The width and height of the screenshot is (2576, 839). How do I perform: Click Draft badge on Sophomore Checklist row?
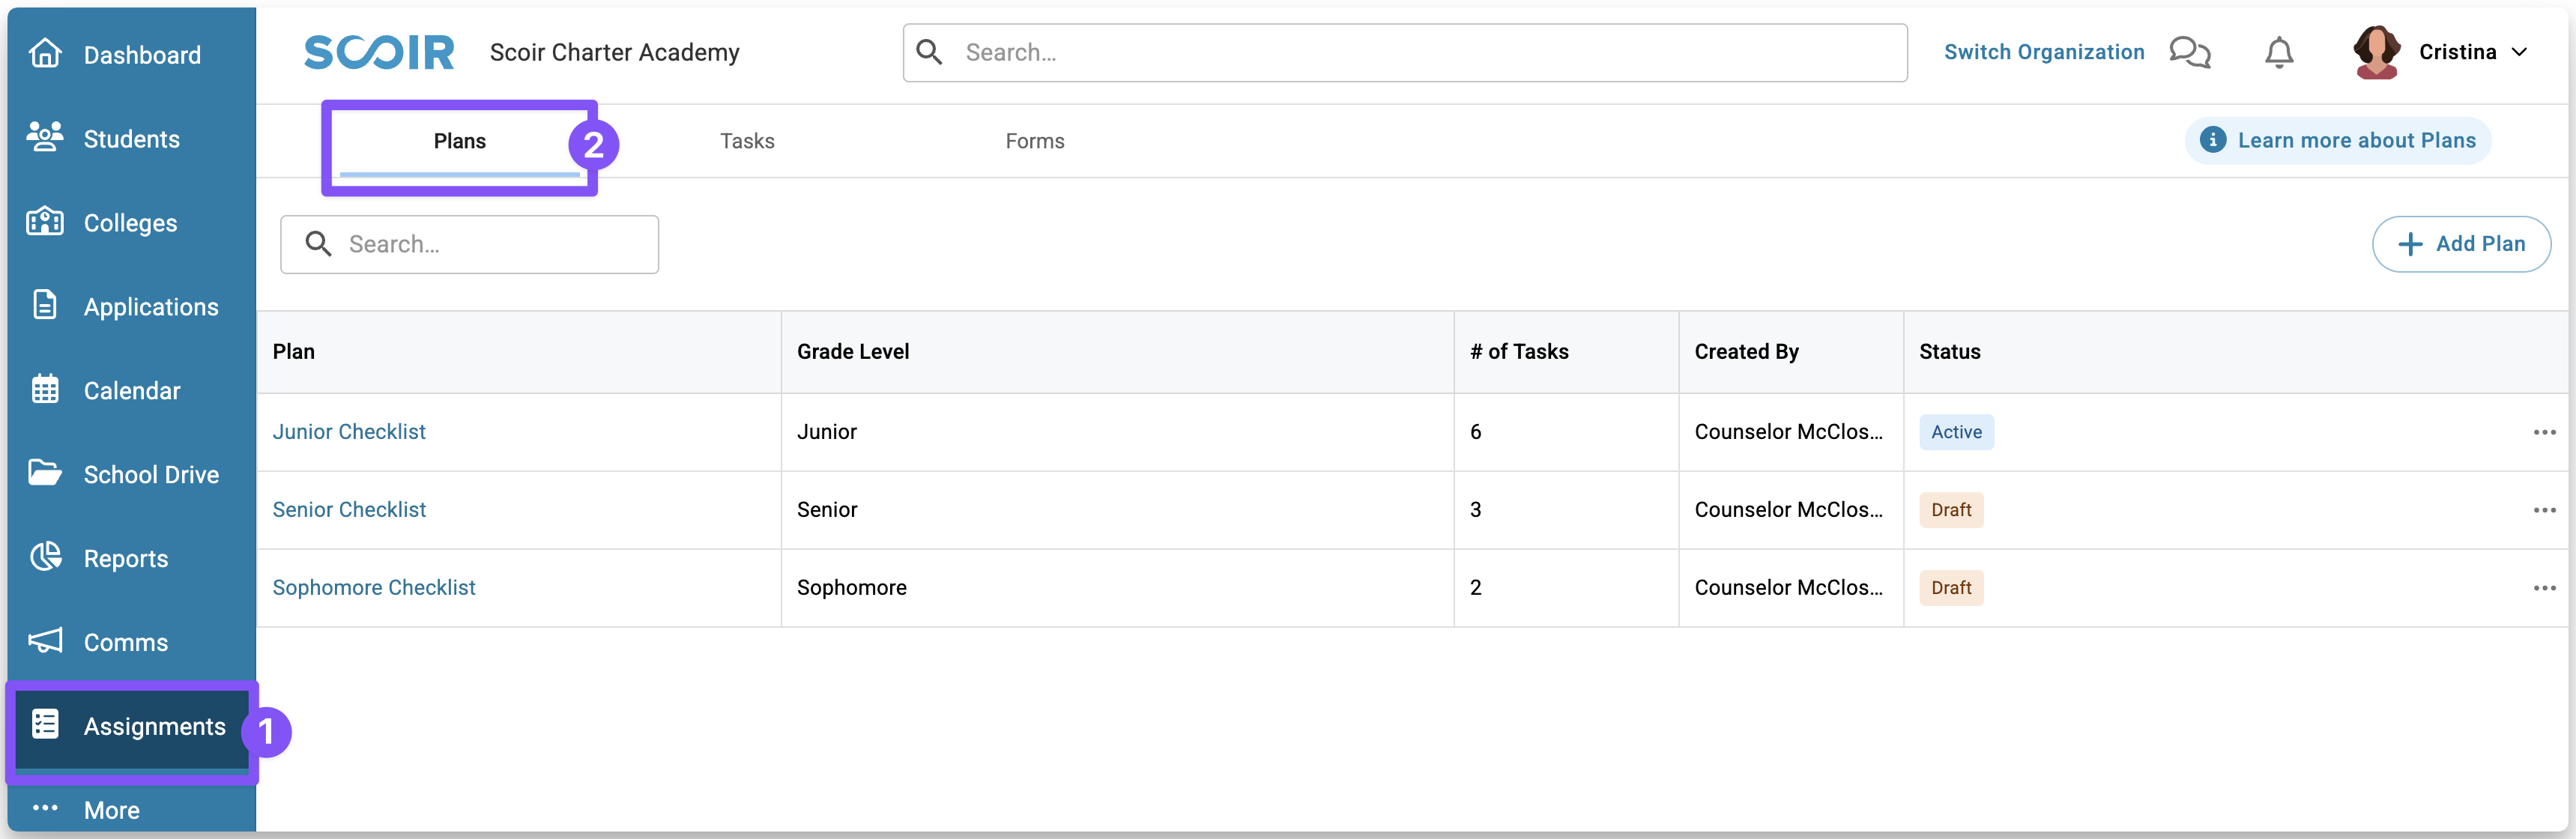click(x=1951, y=588)
